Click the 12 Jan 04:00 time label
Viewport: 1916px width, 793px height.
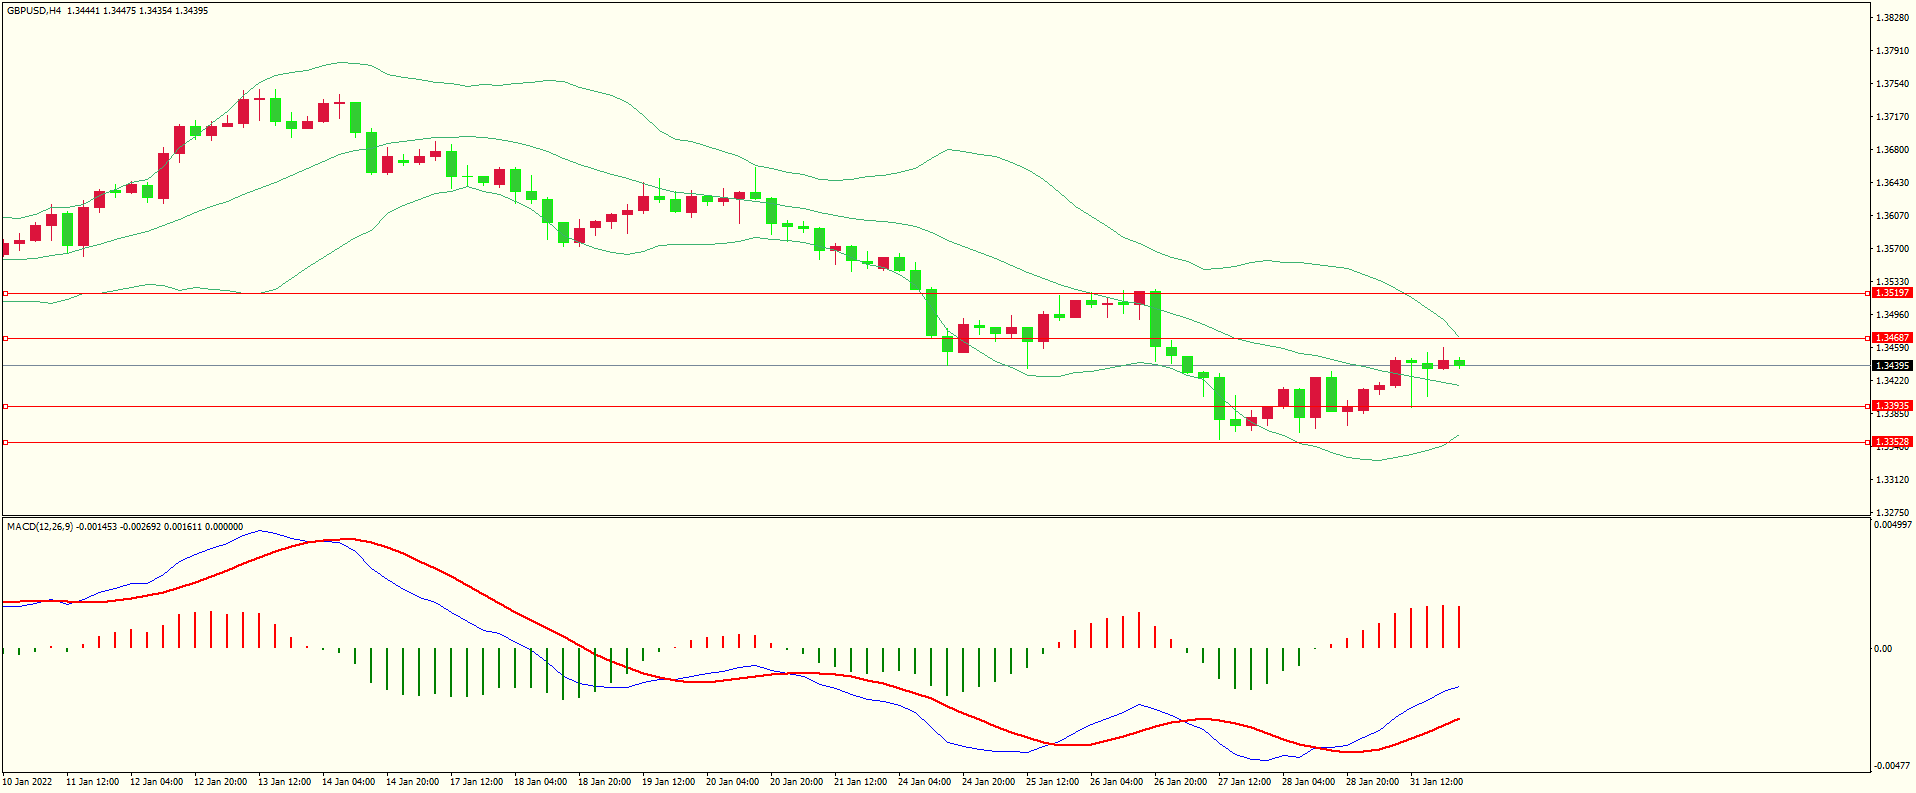[x=156, y=782]
